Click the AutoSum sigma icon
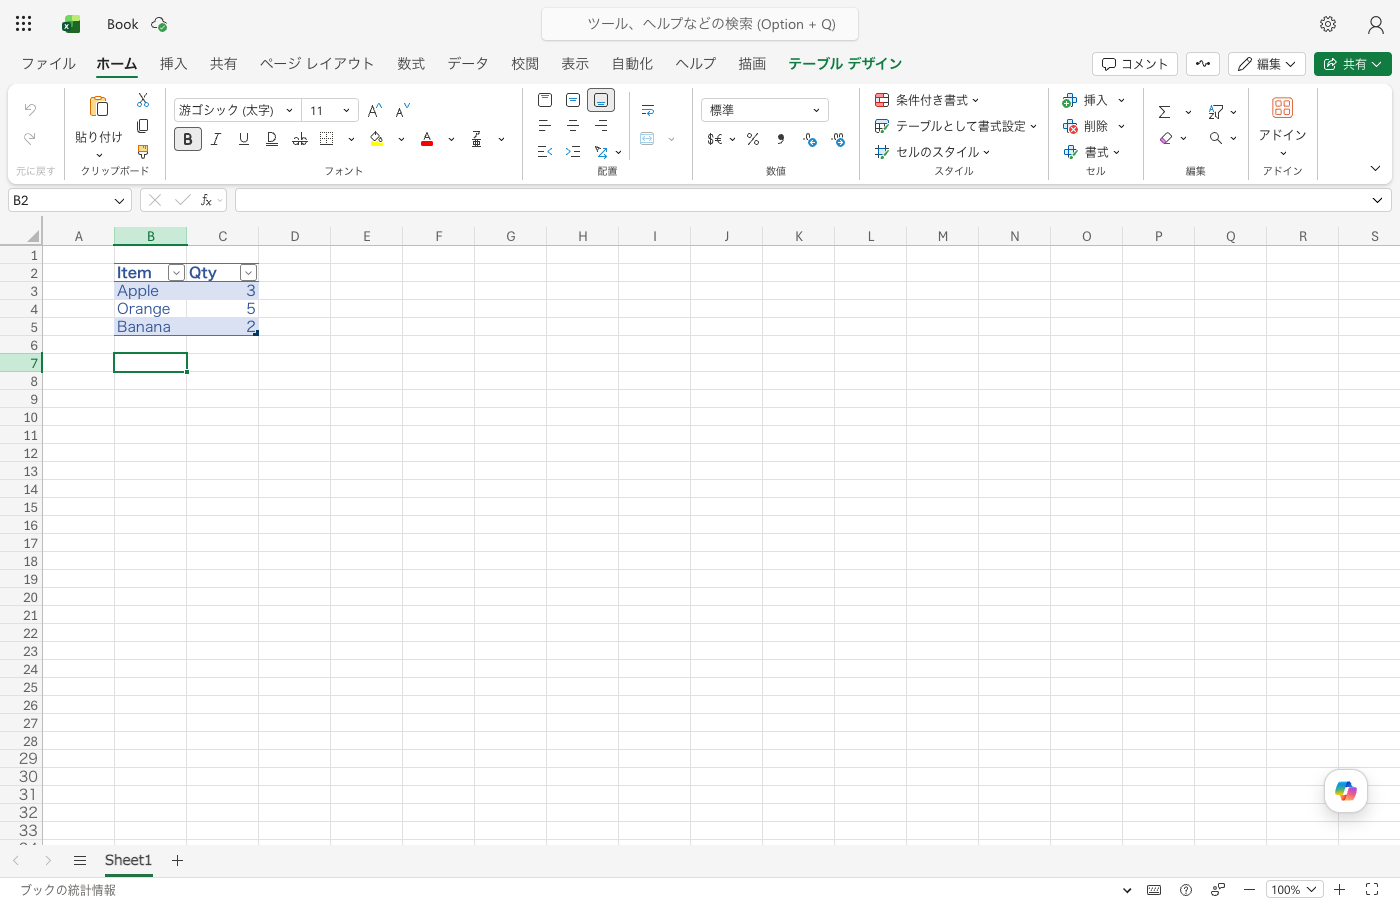The image size is (1400, 900). click(x=1164, y=111)
